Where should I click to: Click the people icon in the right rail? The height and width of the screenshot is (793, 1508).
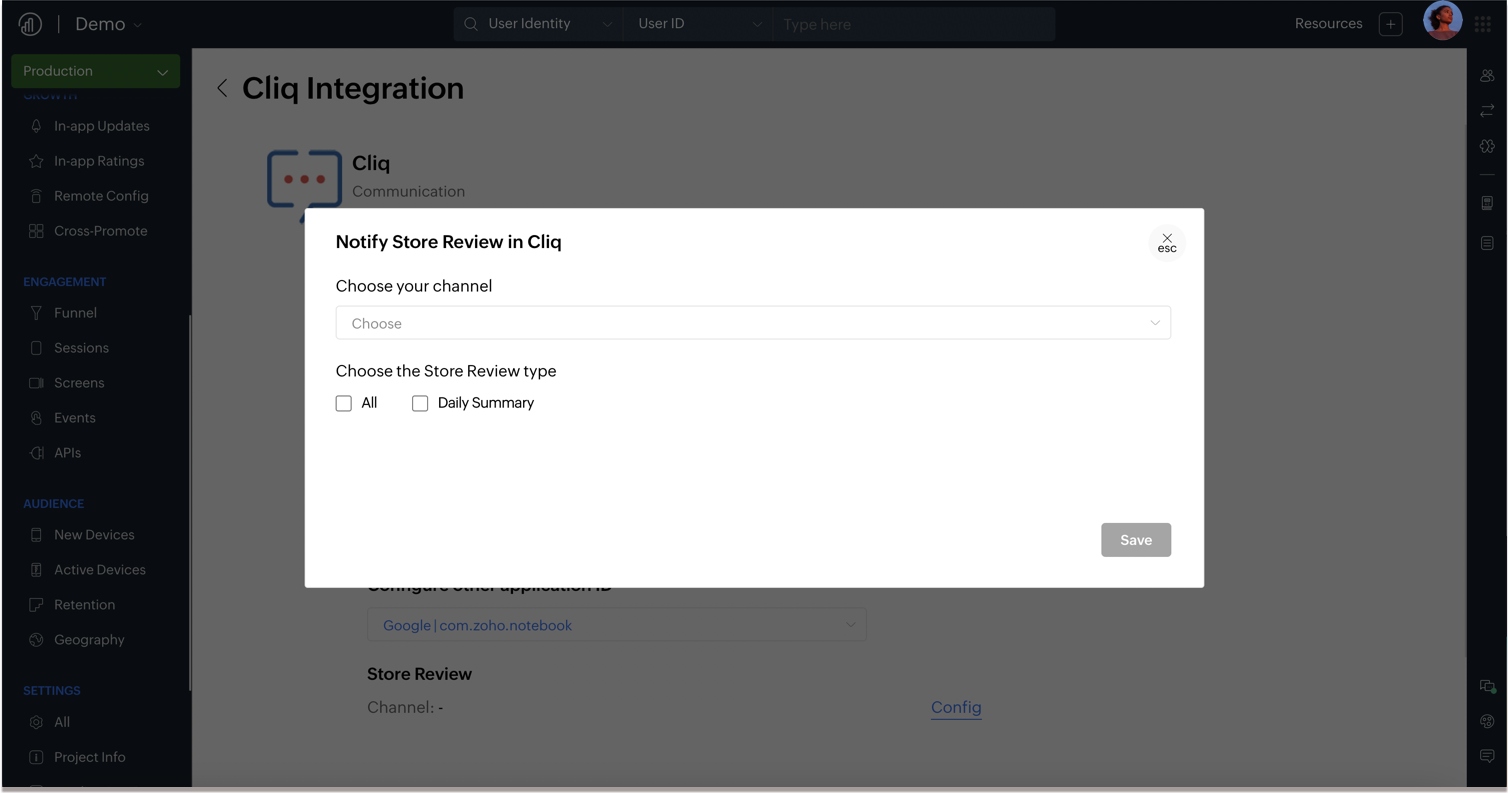point(1487,76)
